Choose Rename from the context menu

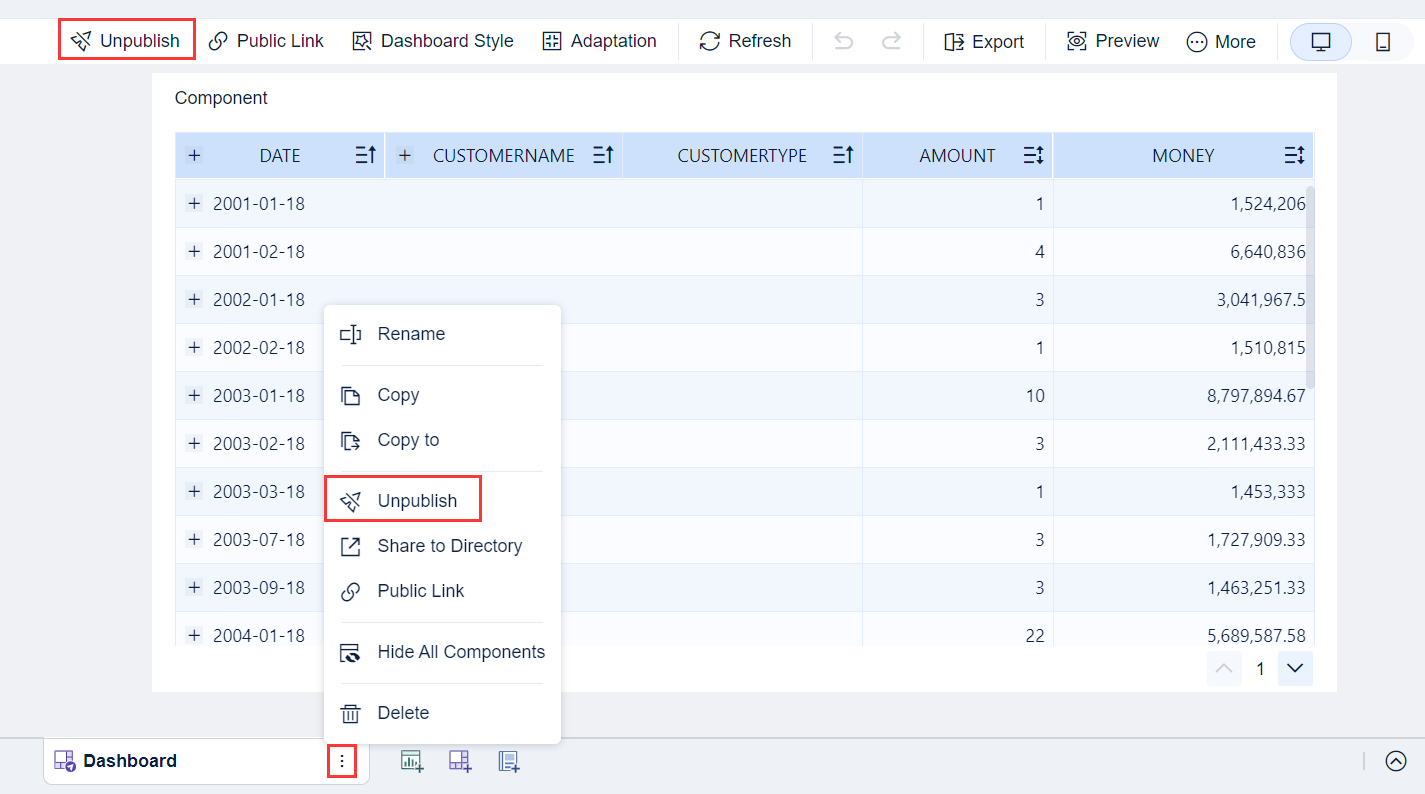click(410, 333)
